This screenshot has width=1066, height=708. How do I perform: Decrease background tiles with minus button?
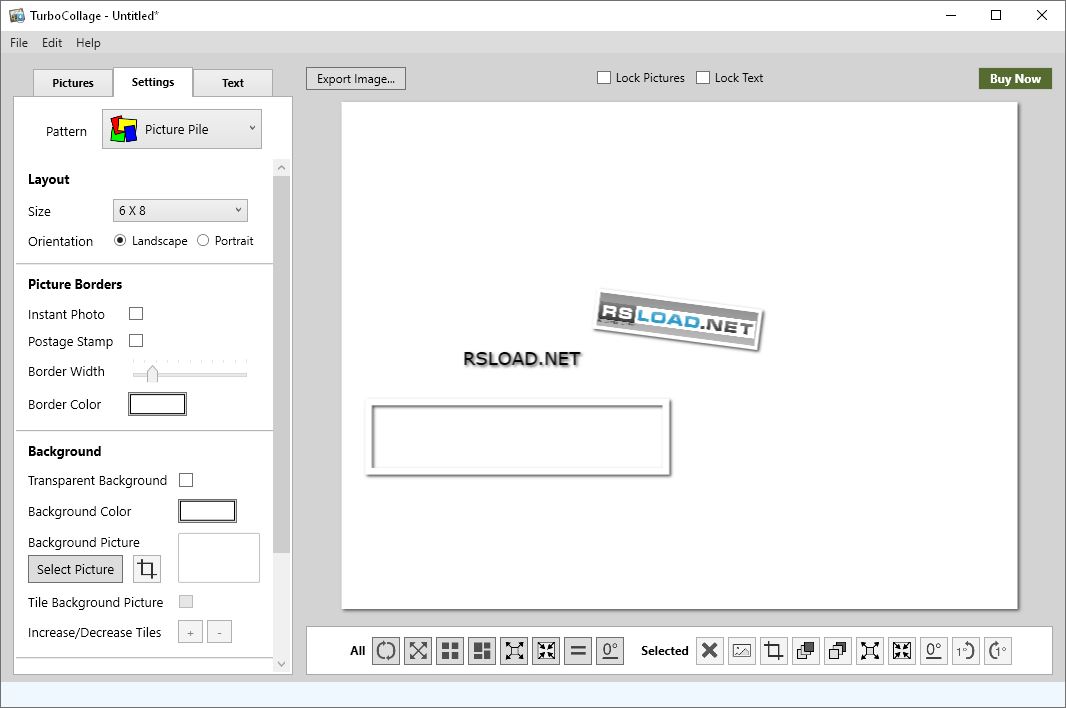[219, 632]
